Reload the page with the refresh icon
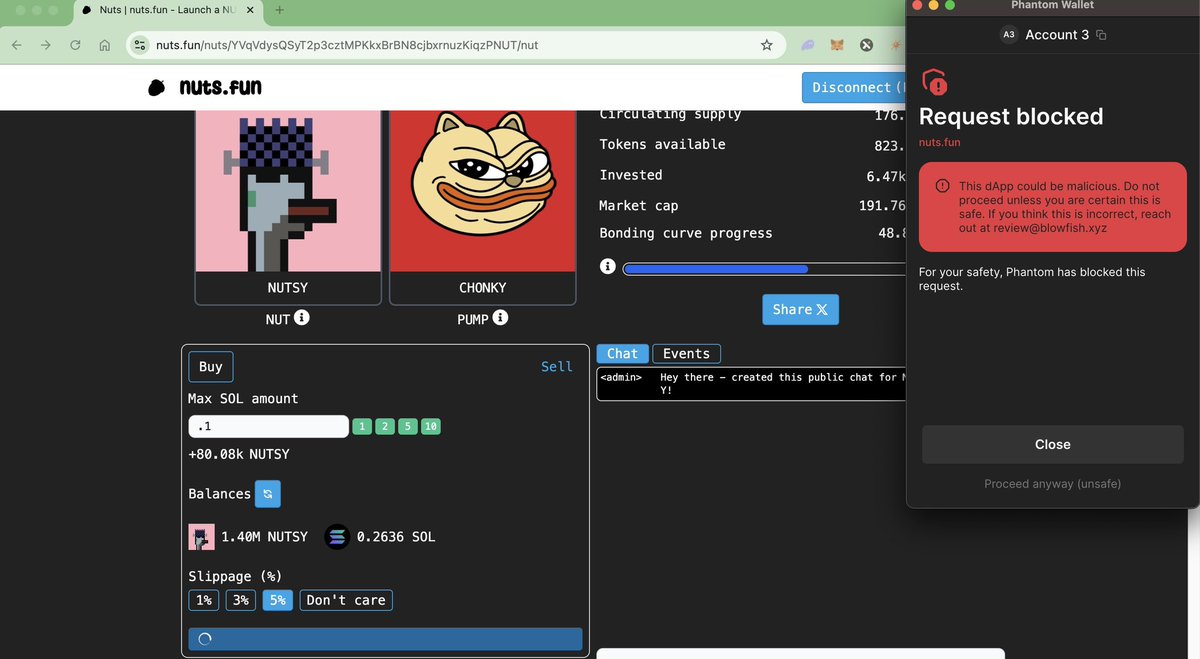 [x=75, y=45]
